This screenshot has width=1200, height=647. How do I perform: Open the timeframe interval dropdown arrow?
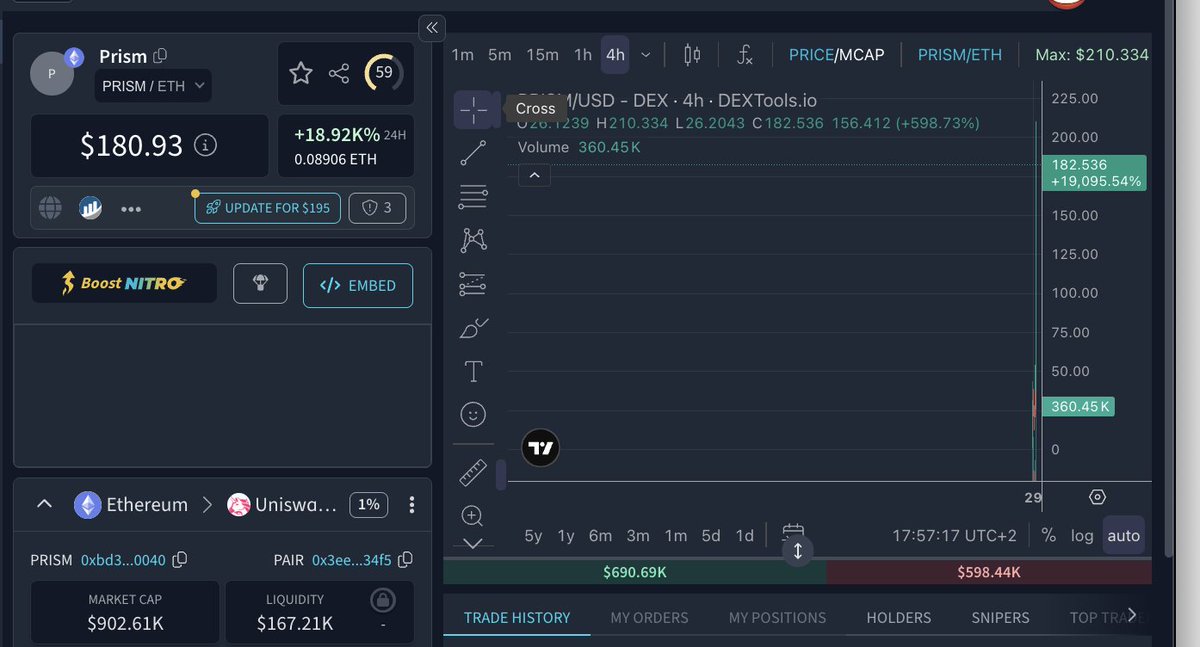646,55
